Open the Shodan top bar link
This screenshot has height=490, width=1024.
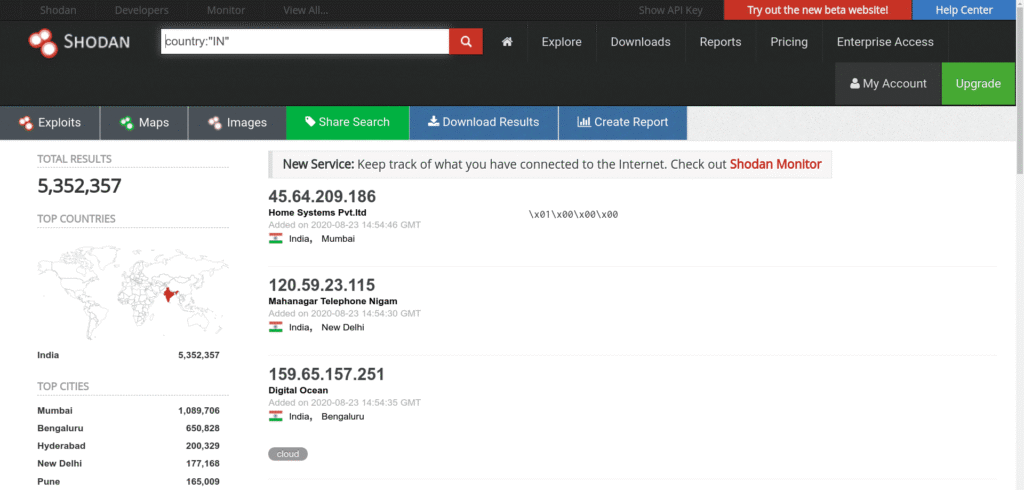[56, 10]
